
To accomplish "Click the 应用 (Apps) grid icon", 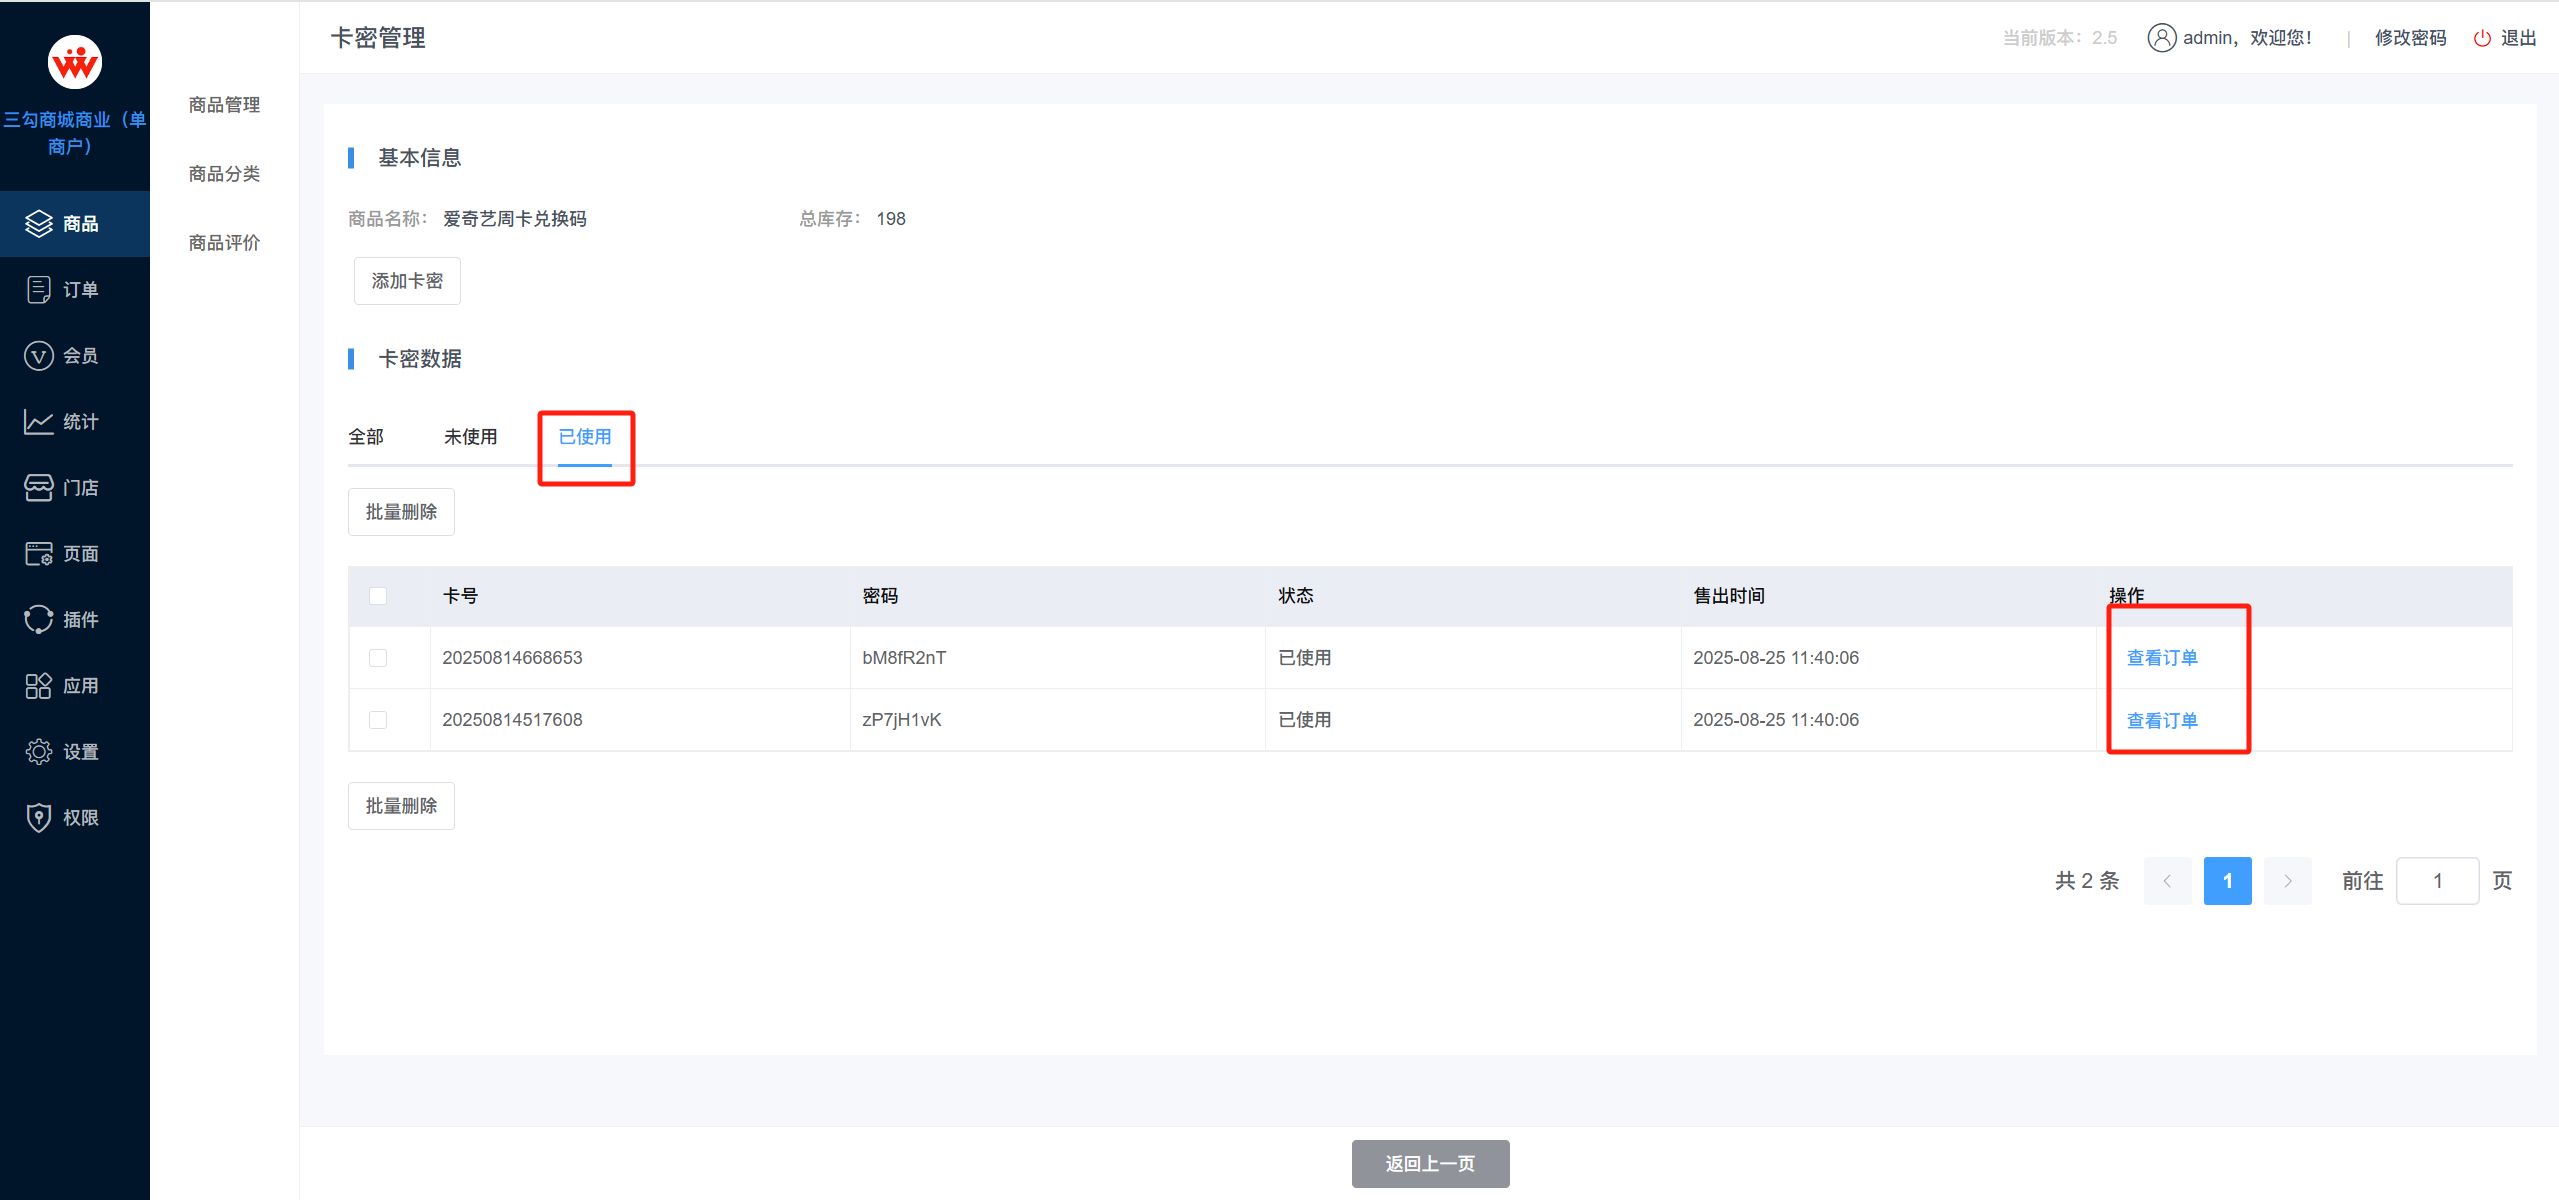I will coord(38,686).
